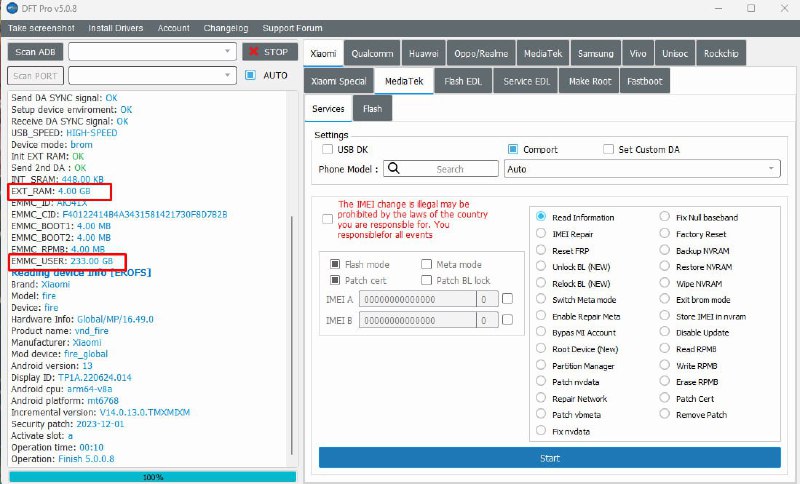Open the PORT selection dropdown
Screen dimensions: 800x484
(152, 75)
